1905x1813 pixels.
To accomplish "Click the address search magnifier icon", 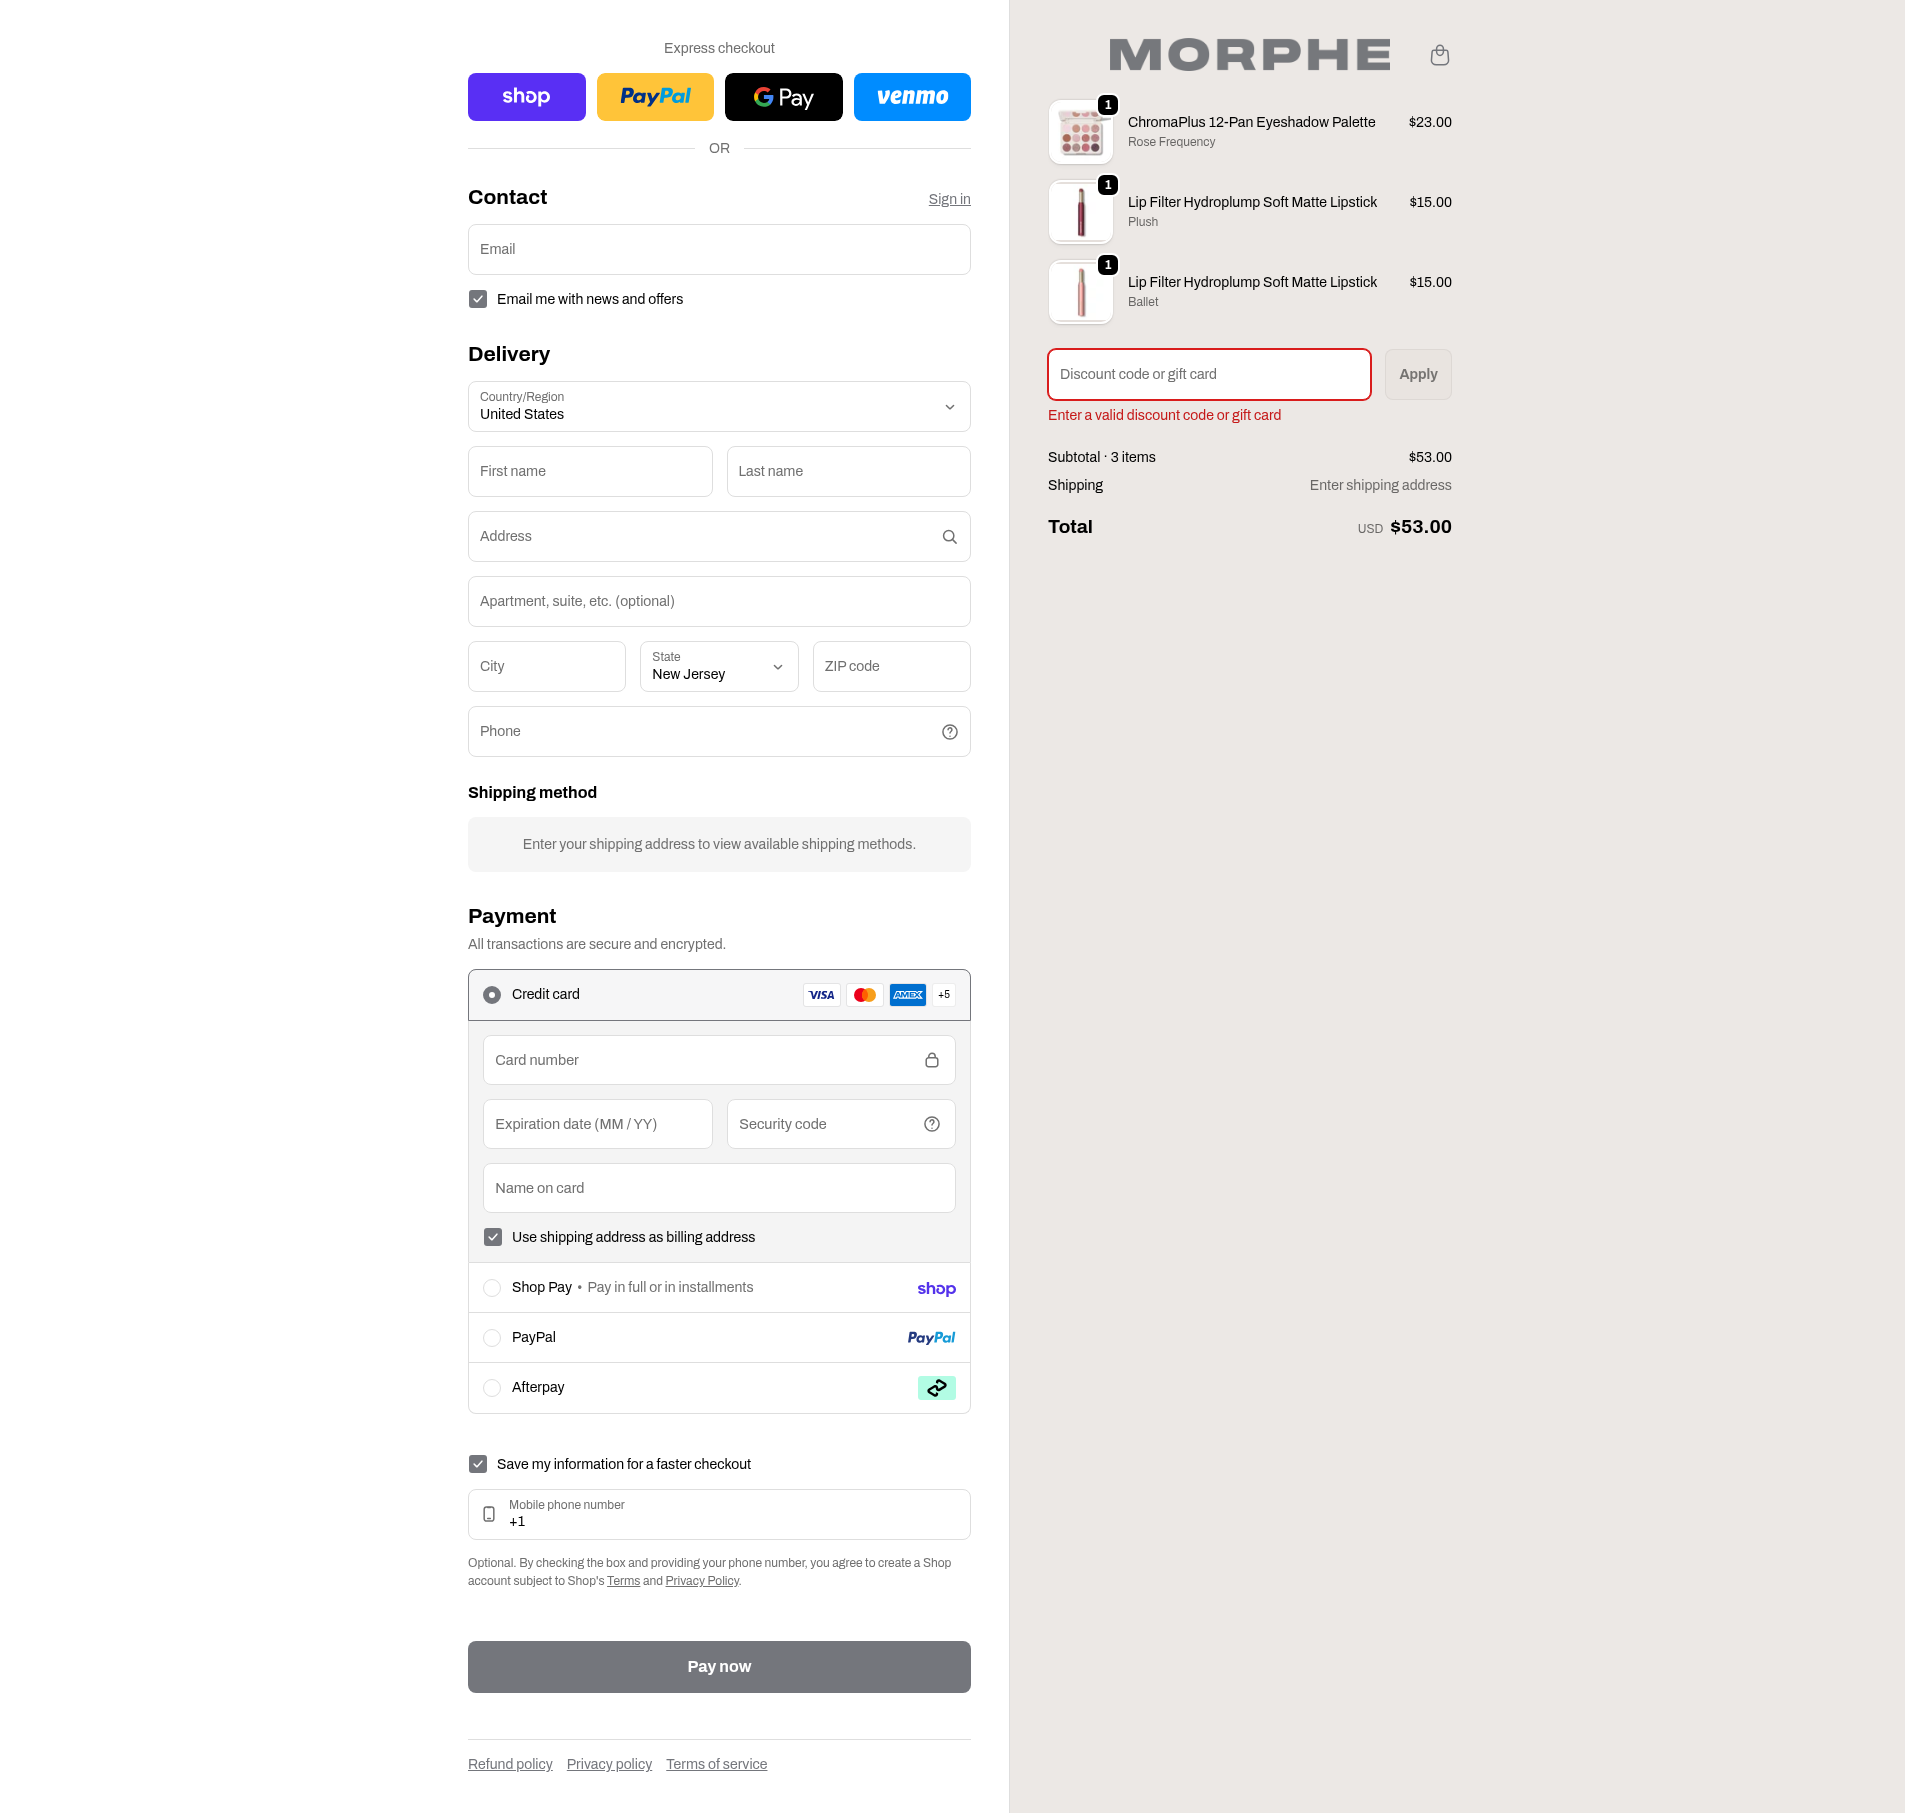I will point(949,537).
